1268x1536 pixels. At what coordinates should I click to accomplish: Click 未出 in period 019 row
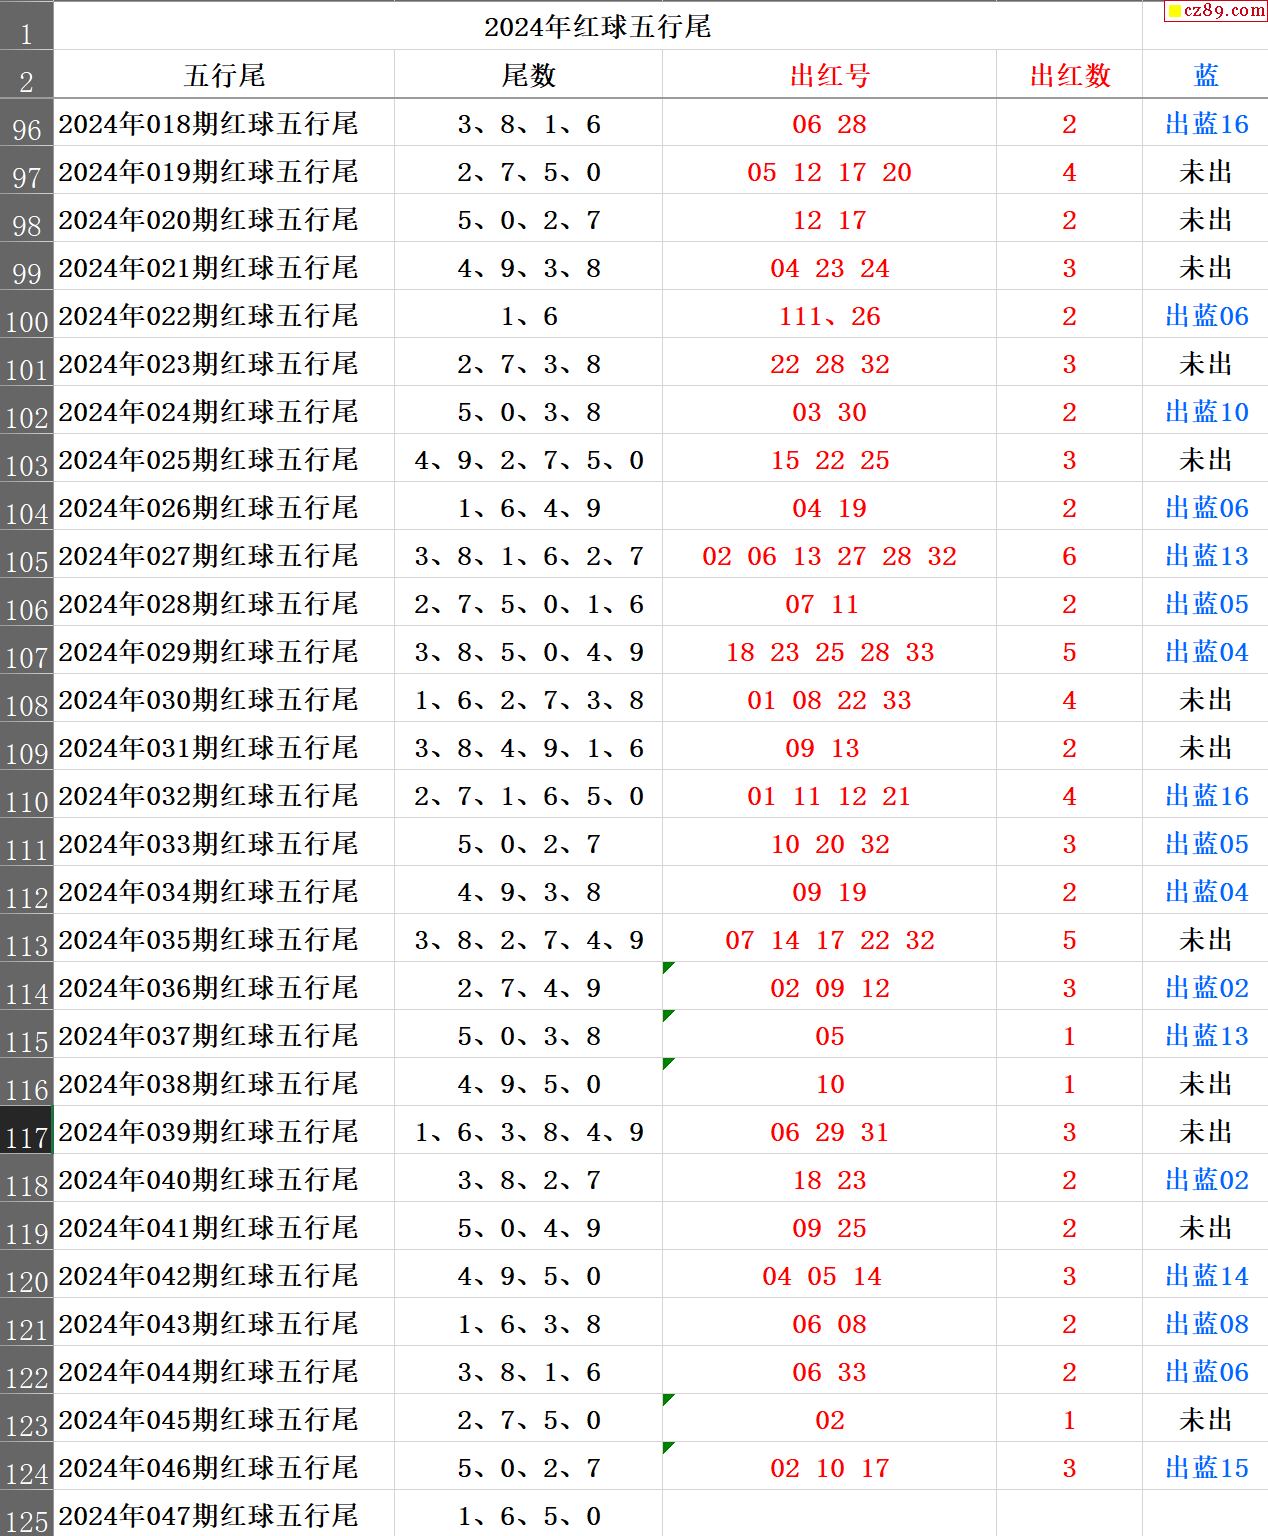(x=1206, y=172)
